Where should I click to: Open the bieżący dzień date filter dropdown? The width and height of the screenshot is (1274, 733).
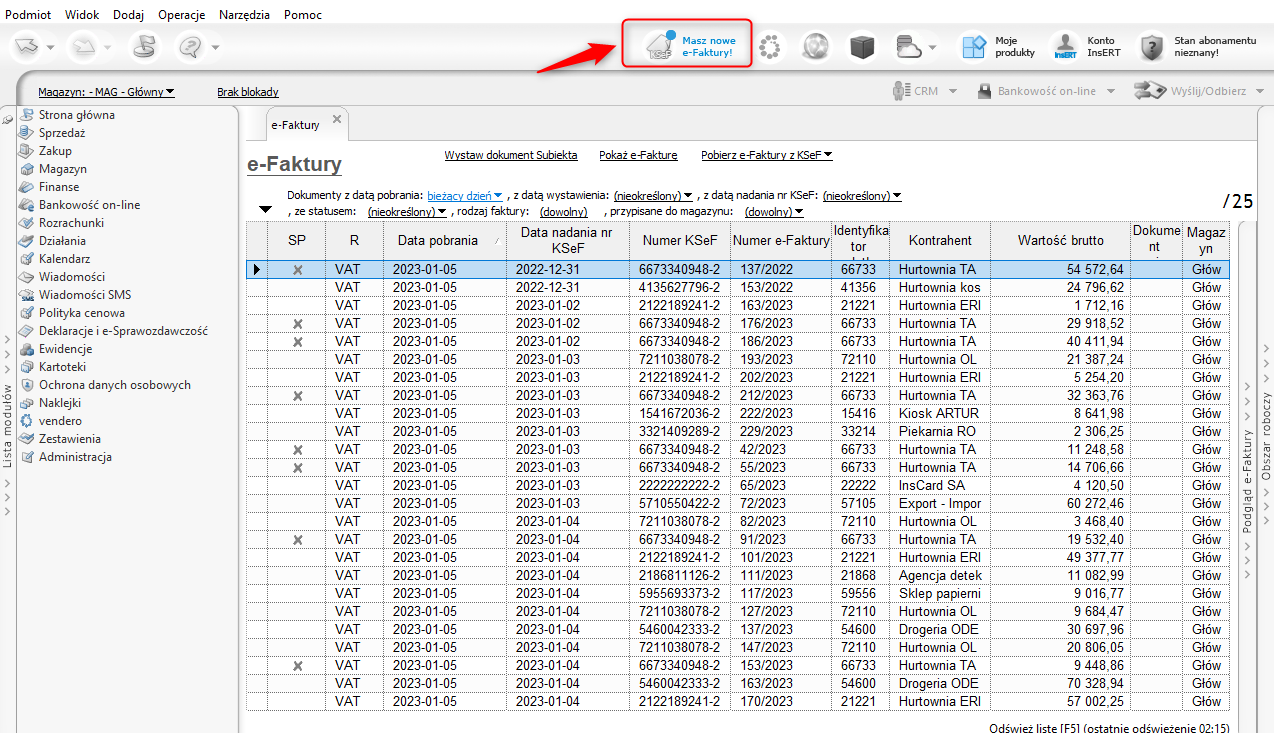(x=465, y=196)
